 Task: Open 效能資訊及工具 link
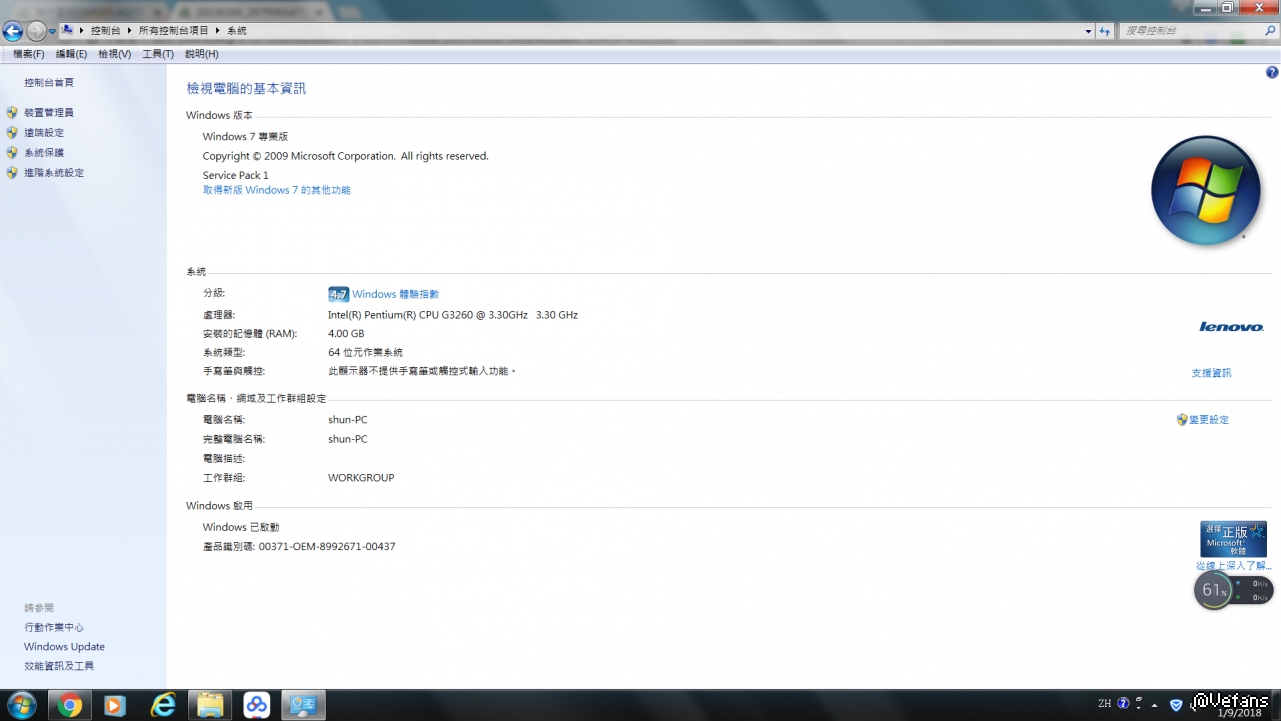pos(59,666)
